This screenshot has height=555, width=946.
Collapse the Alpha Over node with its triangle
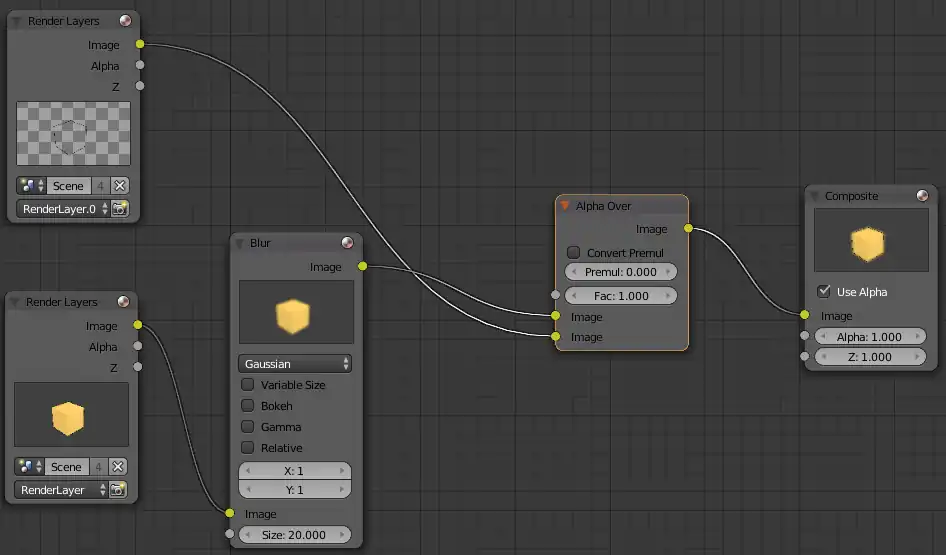(565, 206)
